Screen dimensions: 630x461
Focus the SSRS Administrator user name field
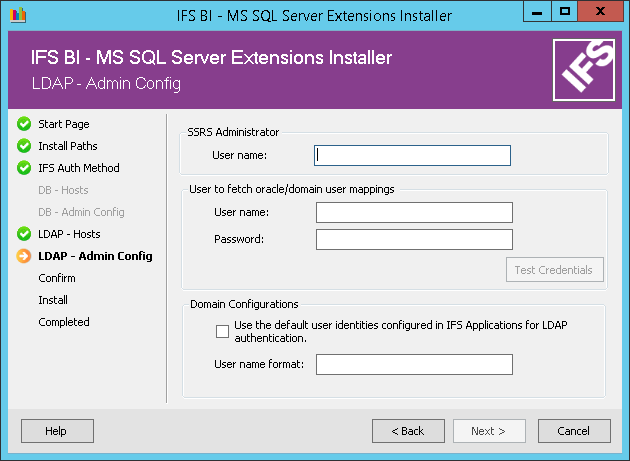click(412, 155)
